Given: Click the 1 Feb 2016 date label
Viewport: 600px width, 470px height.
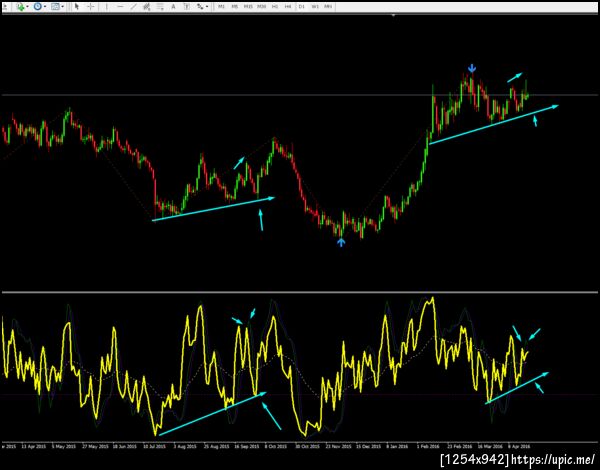Looking at the screenshot, I should point(428,446).
